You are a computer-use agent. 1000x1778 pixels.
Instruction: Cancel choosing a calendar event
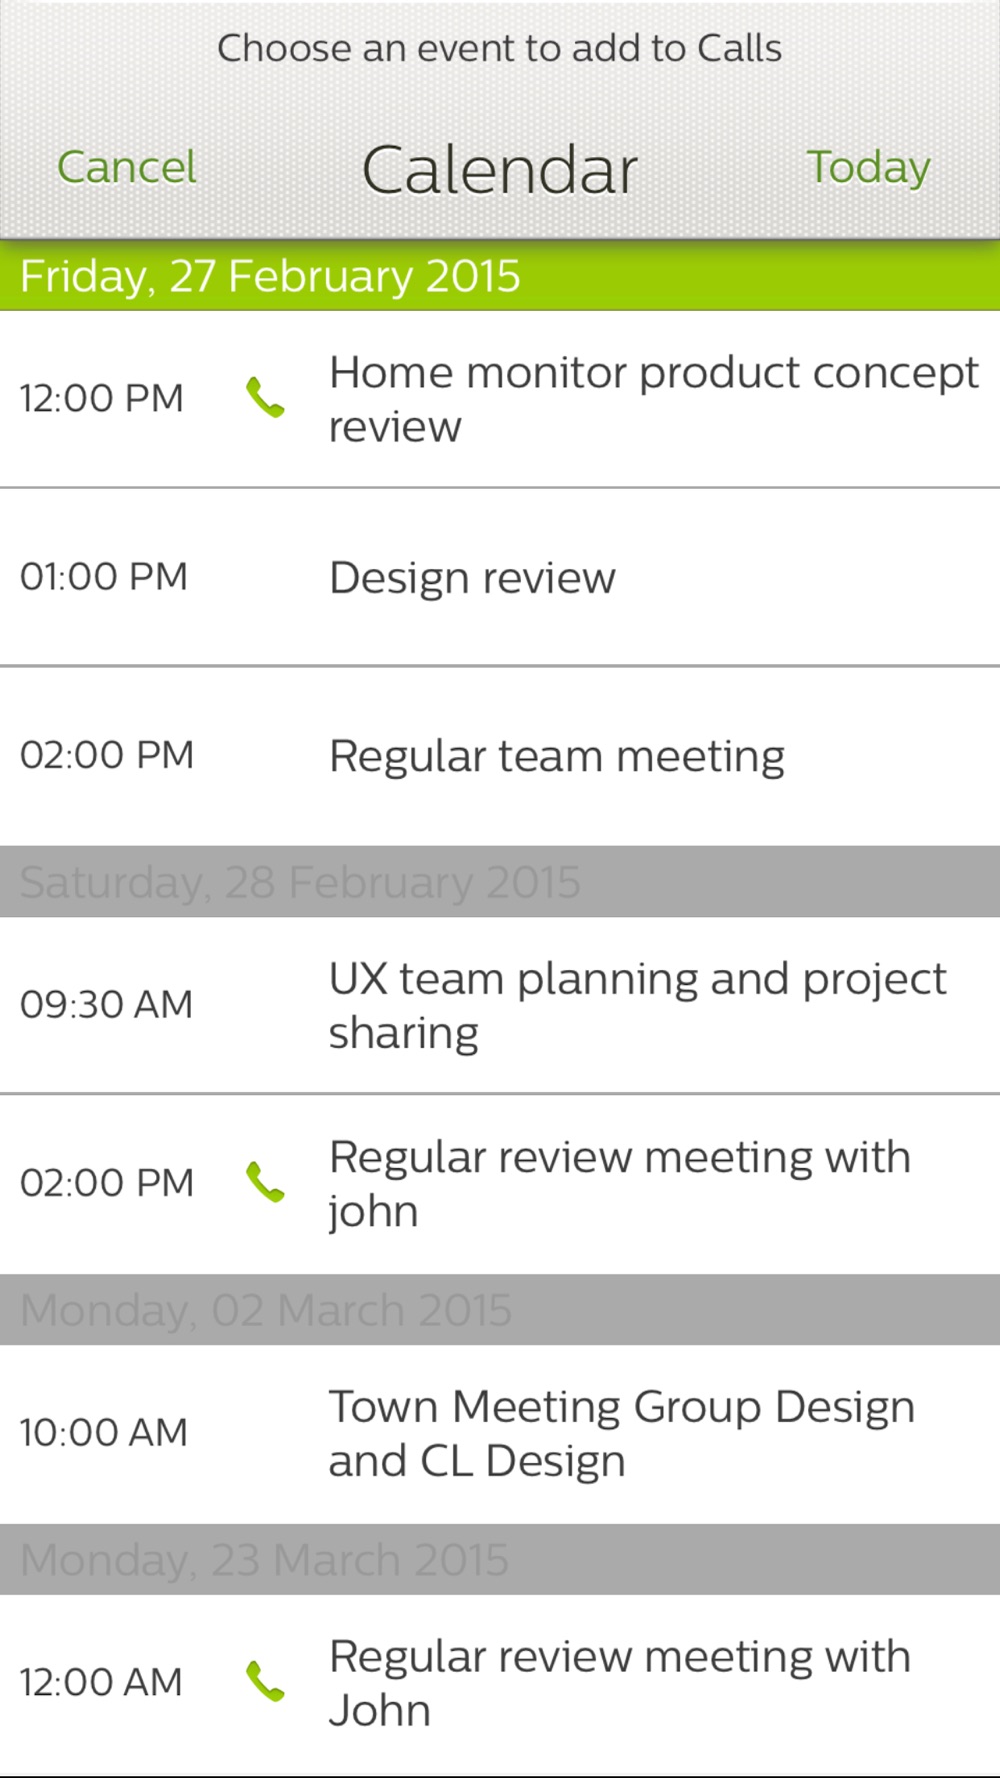click(x=127, y=167)
